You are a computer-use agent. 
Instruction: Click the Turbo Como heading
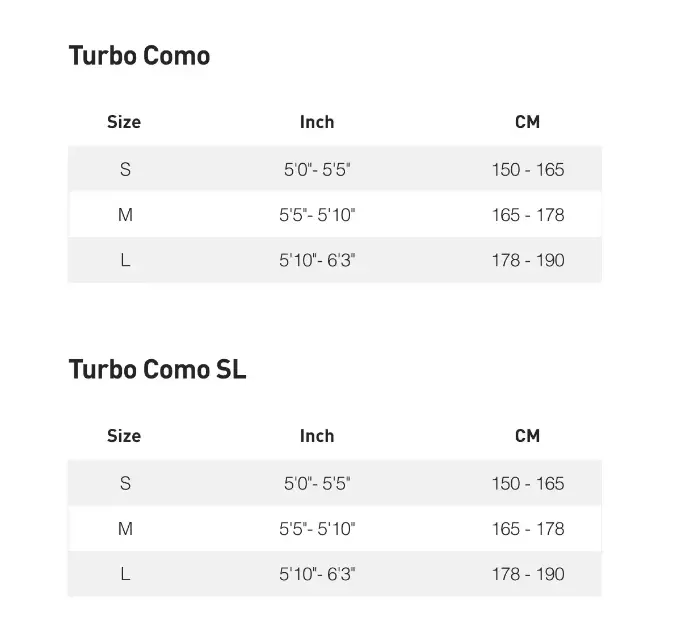pyautogui.click(x=139, y=55)
